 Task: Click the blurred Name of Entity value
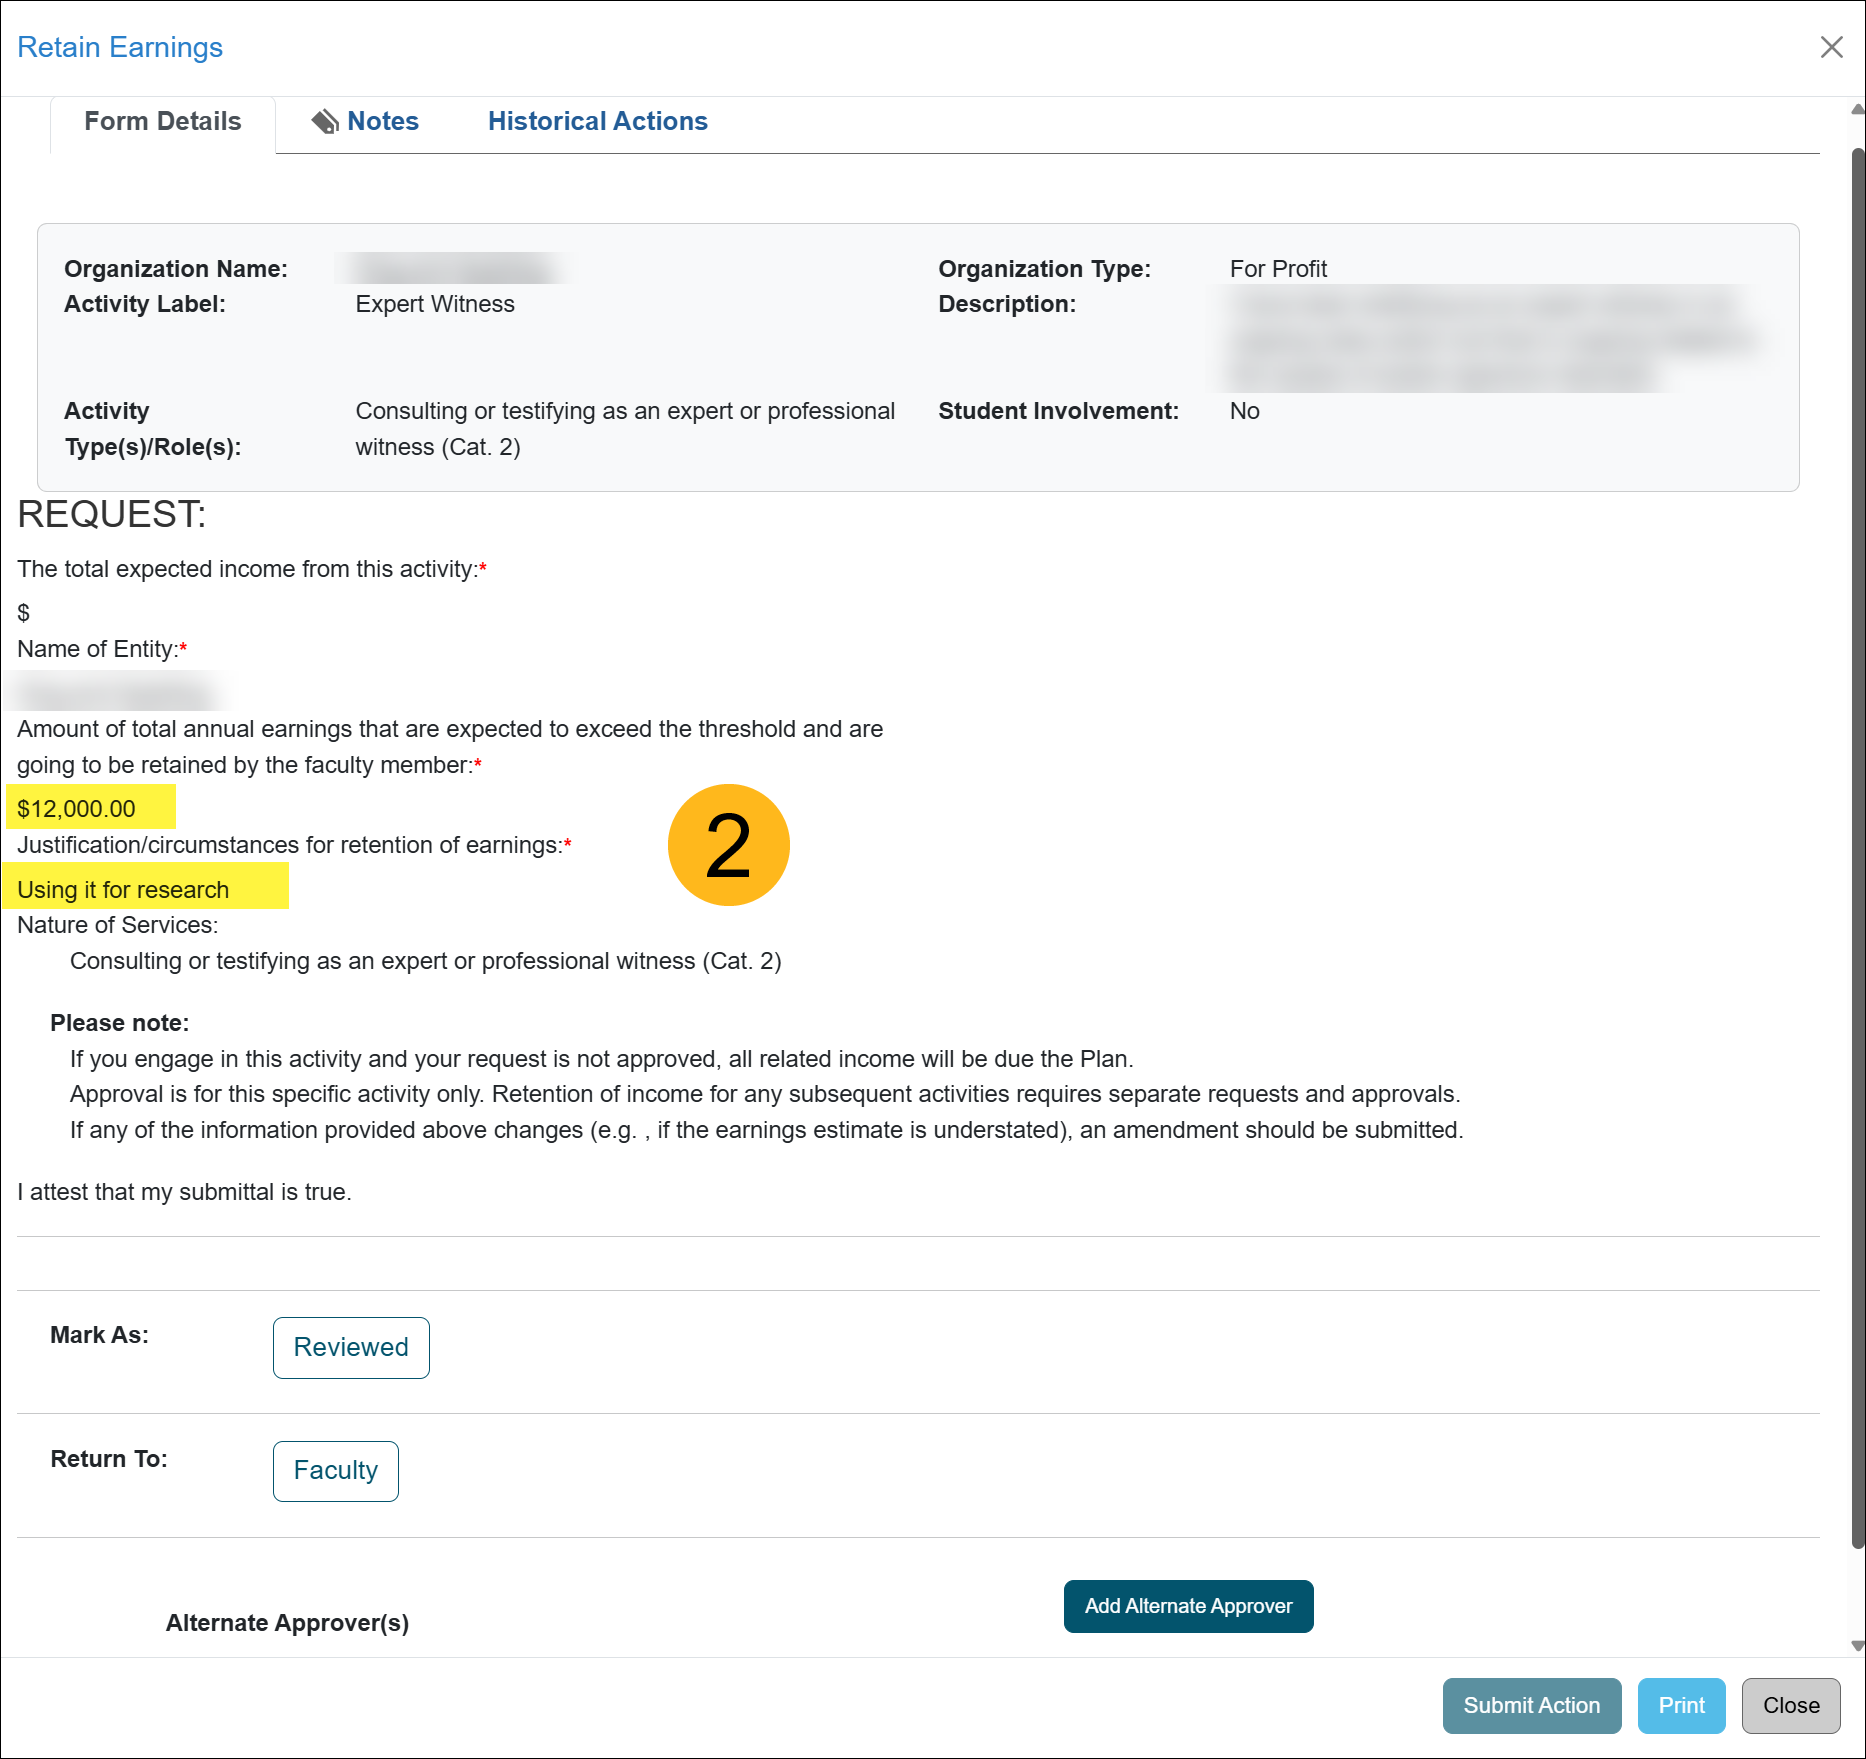point(113,692)
